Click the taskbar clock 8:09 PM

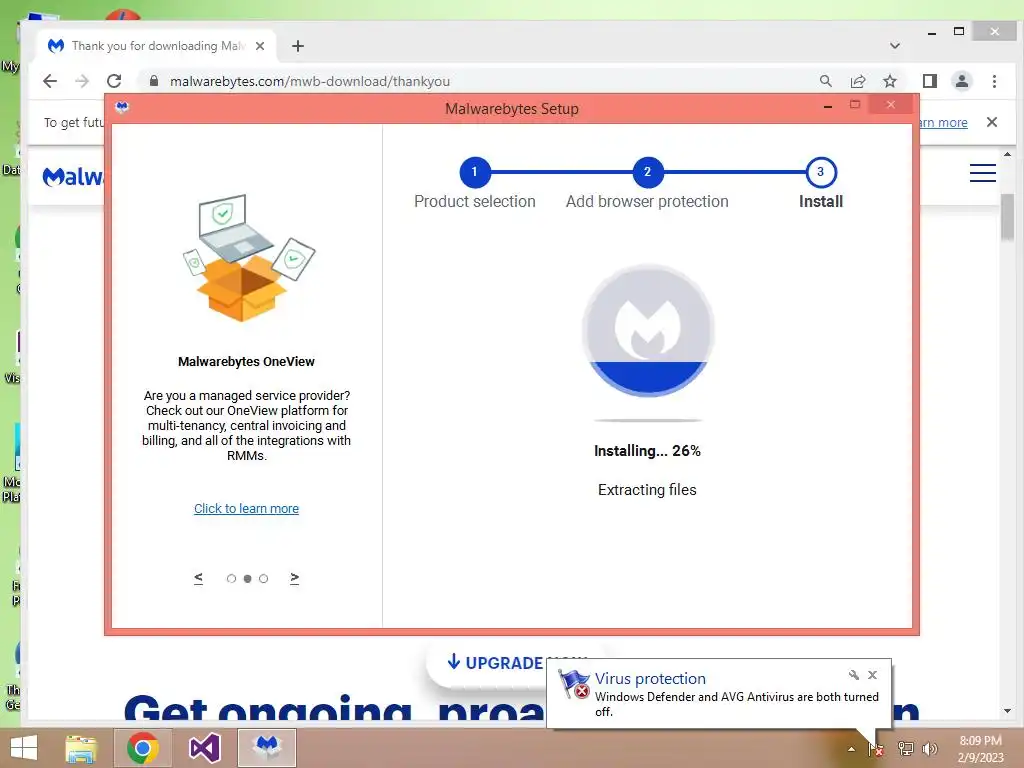point(980,741)
